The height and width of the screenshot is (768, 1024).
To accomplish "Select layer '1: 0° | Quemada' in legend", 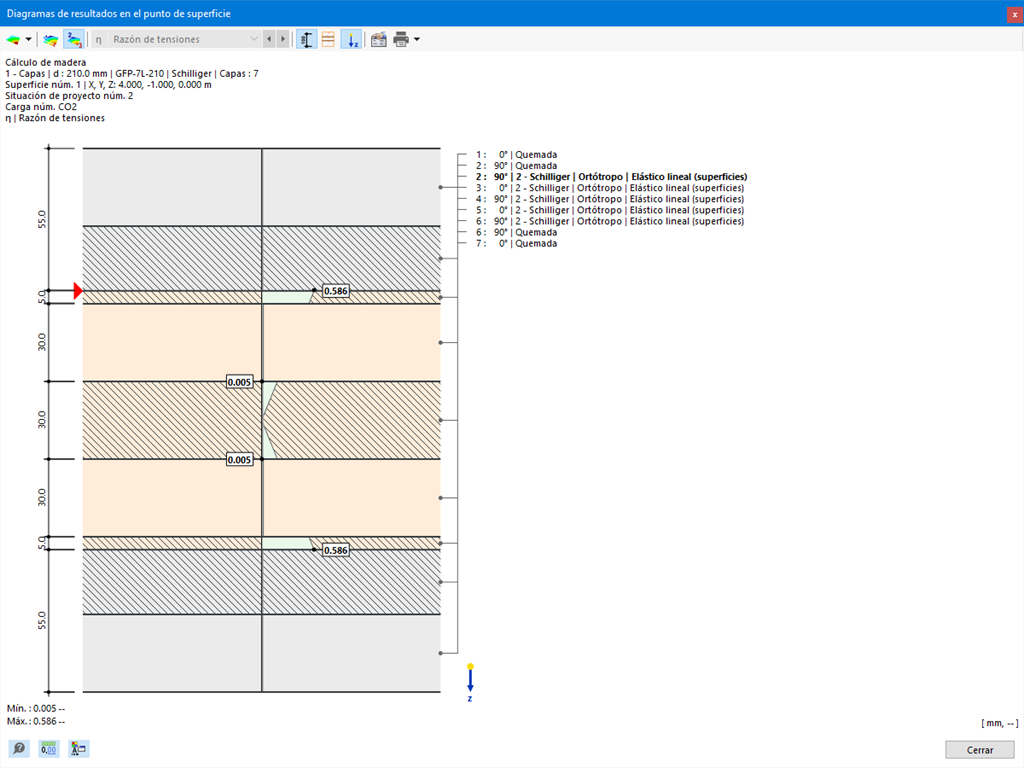I will coord(517,155).
